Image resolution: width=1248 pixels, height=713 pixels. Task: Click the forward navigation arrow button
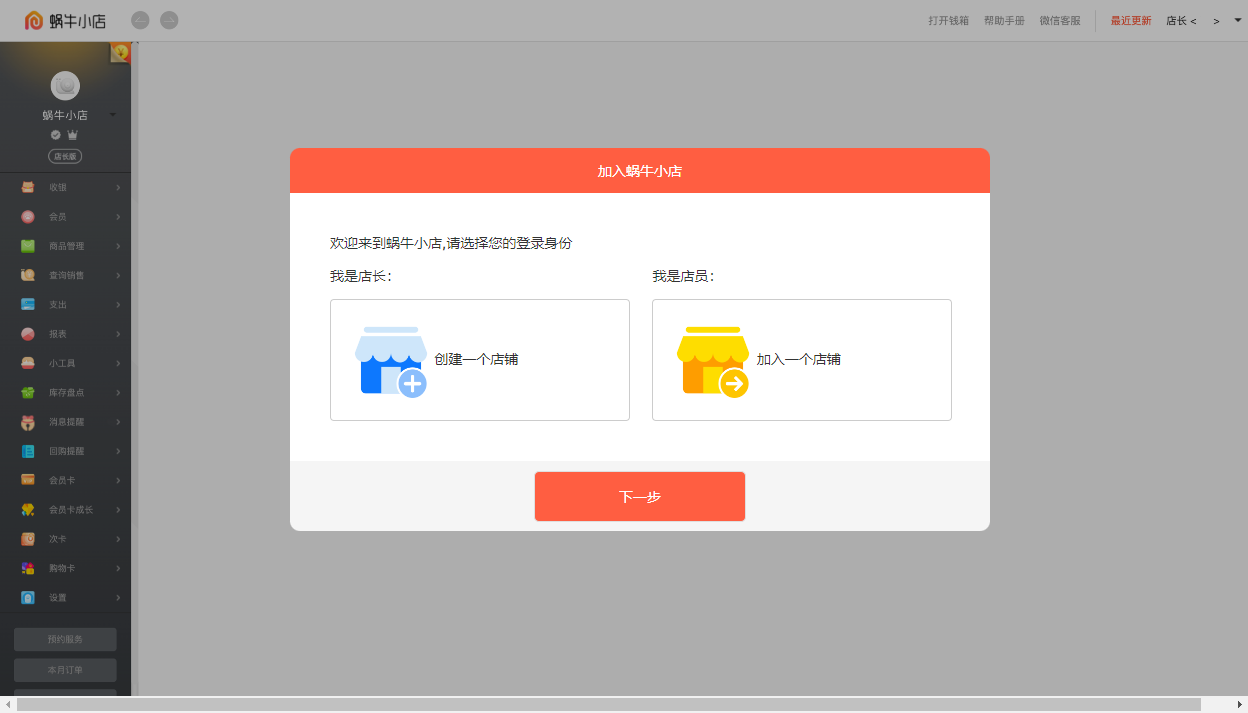(170, 20)
